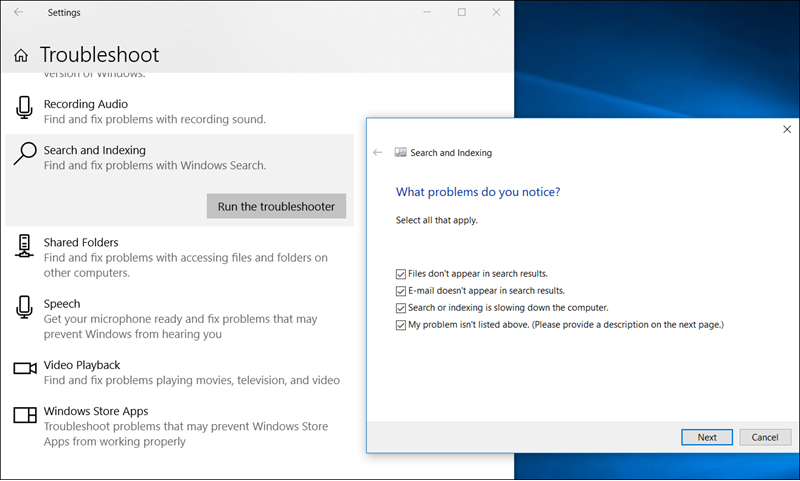
Task: Click the "Select all that apply." text
Action: 437,220
